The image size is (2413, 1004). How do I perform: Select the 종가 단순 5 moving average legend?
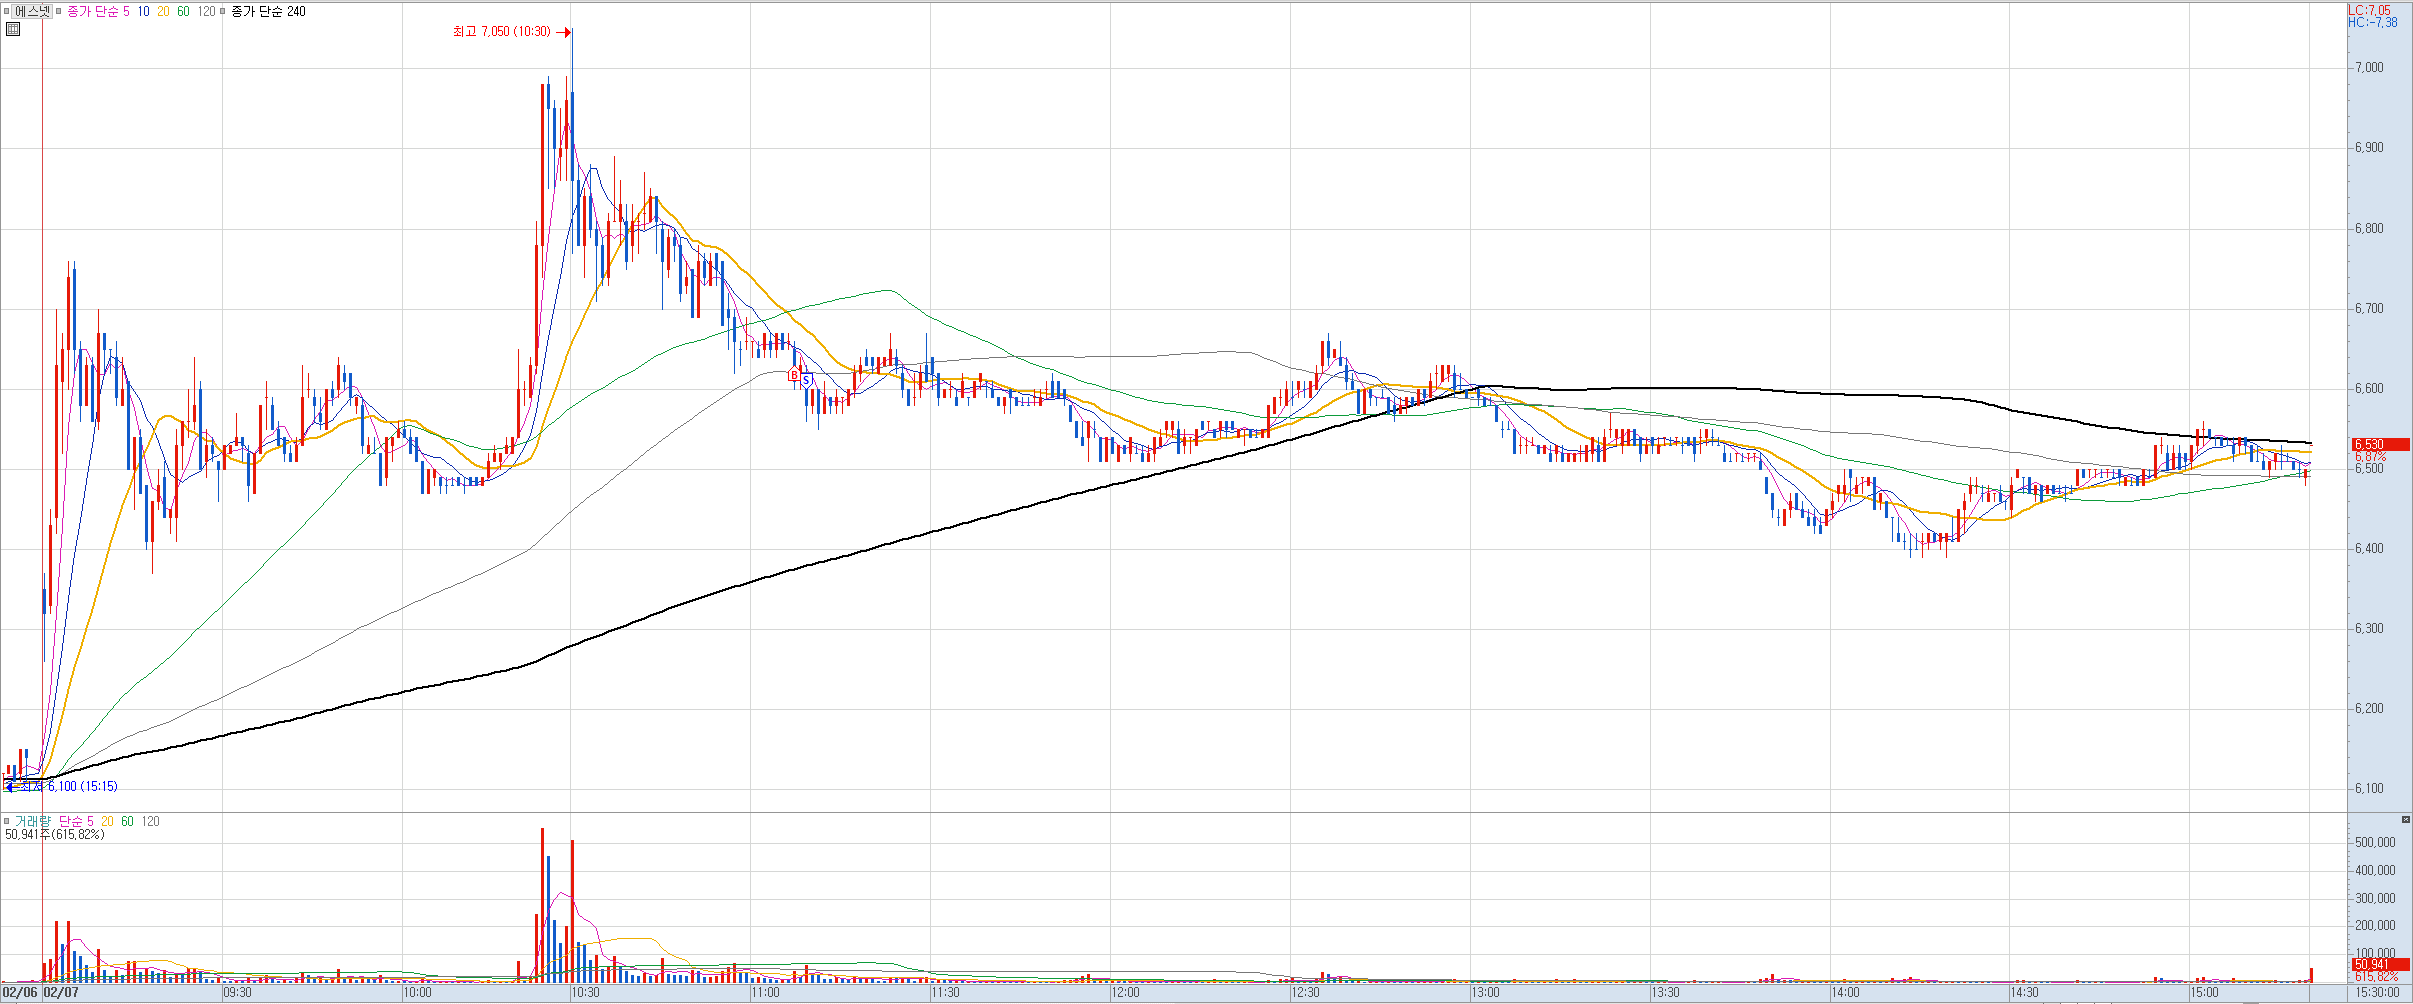click(98, 11)
